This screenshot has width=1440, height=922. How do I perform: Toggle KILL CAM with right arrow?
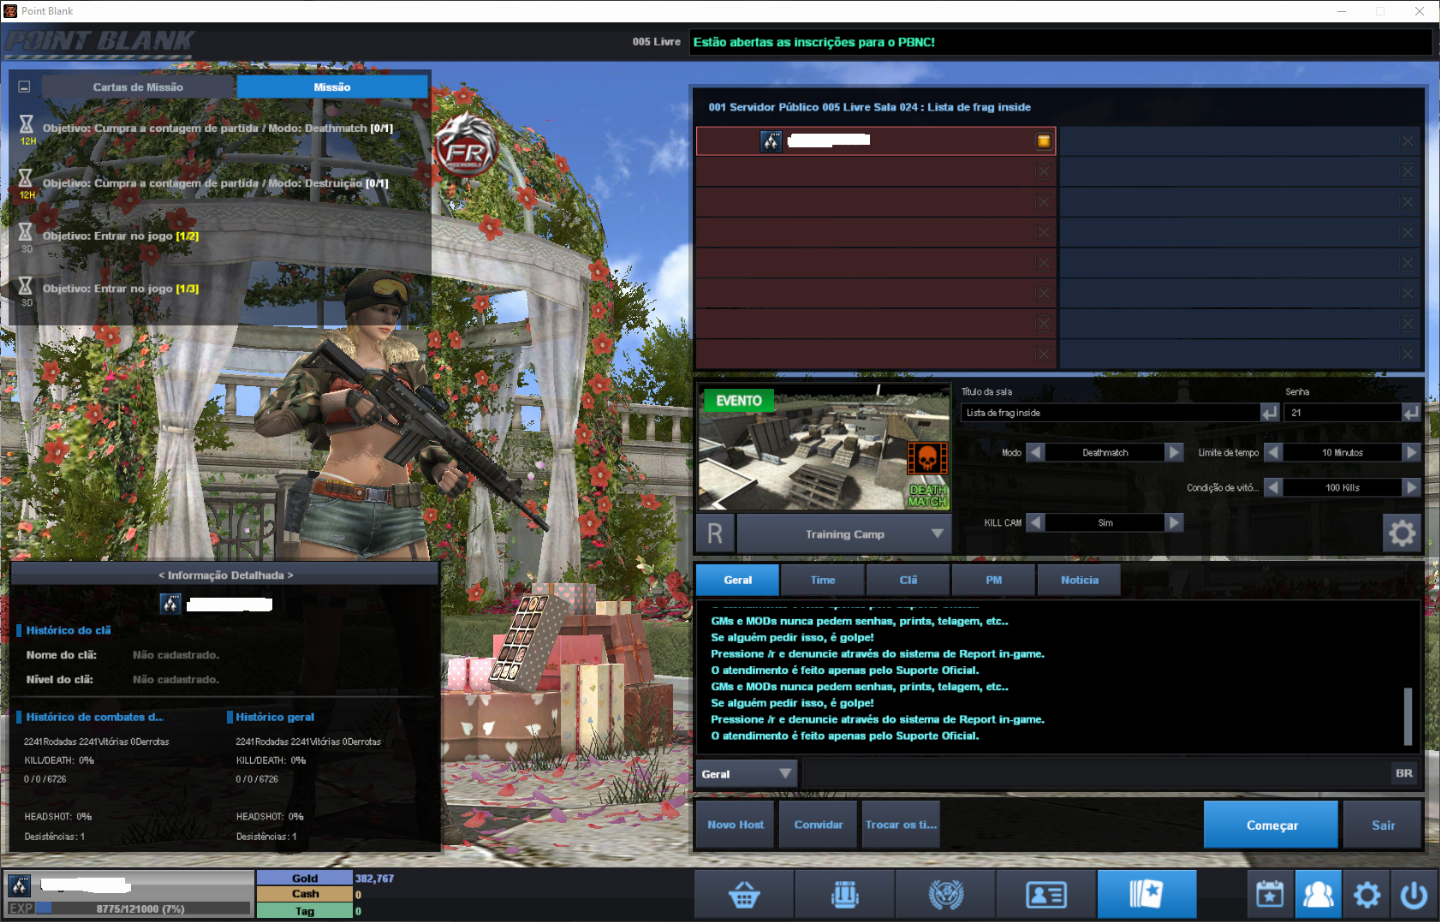click(1175, 522)
